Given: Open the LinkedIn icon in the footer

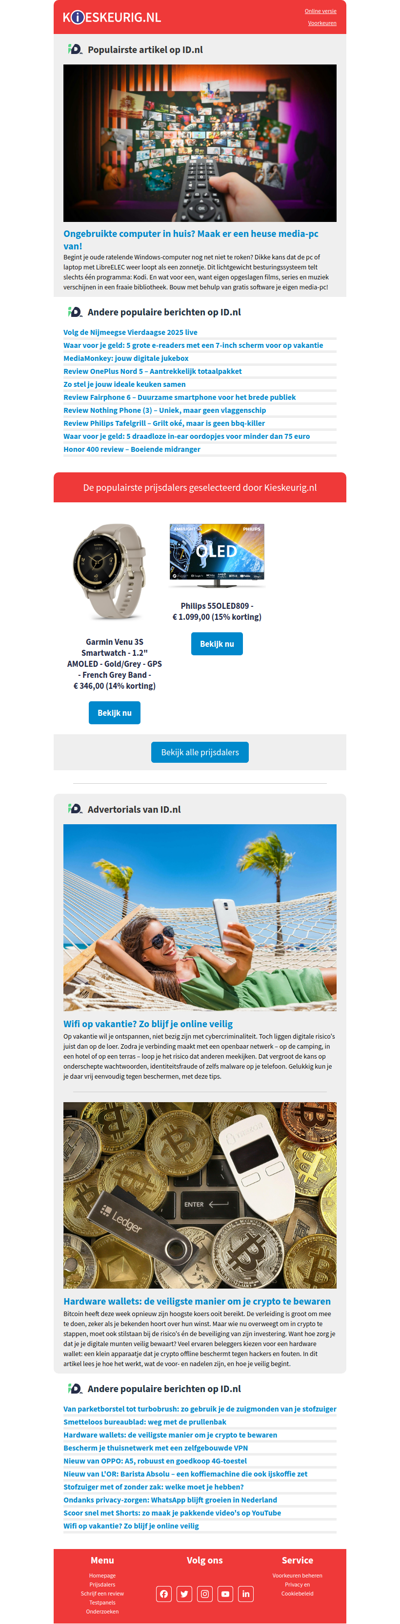Looking at the screenshot, I should point(246,1593).
